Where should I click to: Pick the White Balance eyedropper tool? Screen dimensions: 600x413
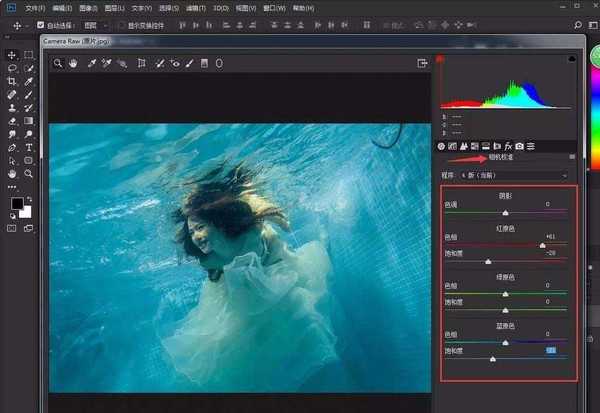click(x=92, y=63)
